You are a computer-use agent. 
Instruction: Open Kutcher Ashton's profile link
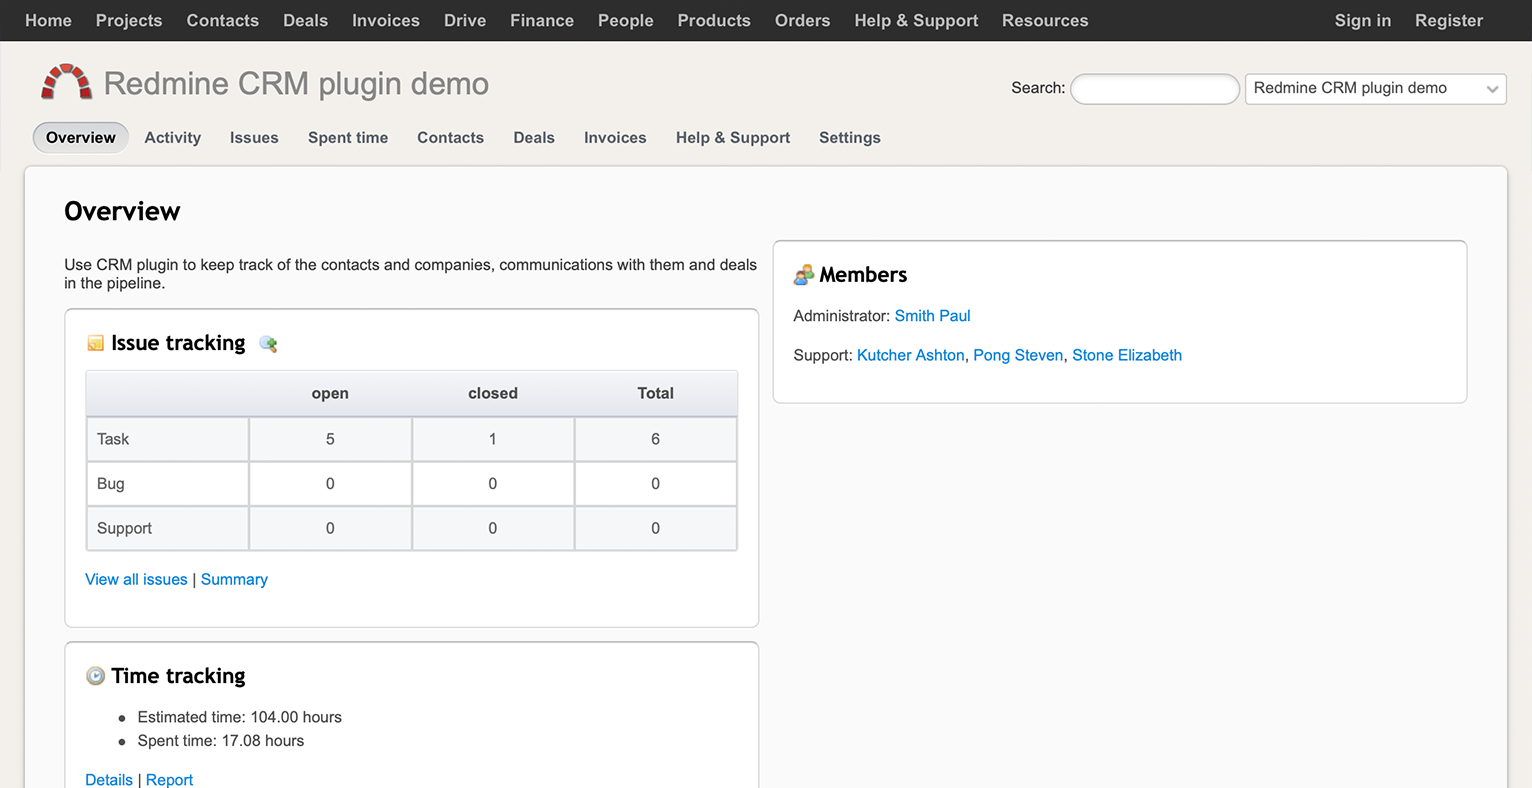coord(911,355)
